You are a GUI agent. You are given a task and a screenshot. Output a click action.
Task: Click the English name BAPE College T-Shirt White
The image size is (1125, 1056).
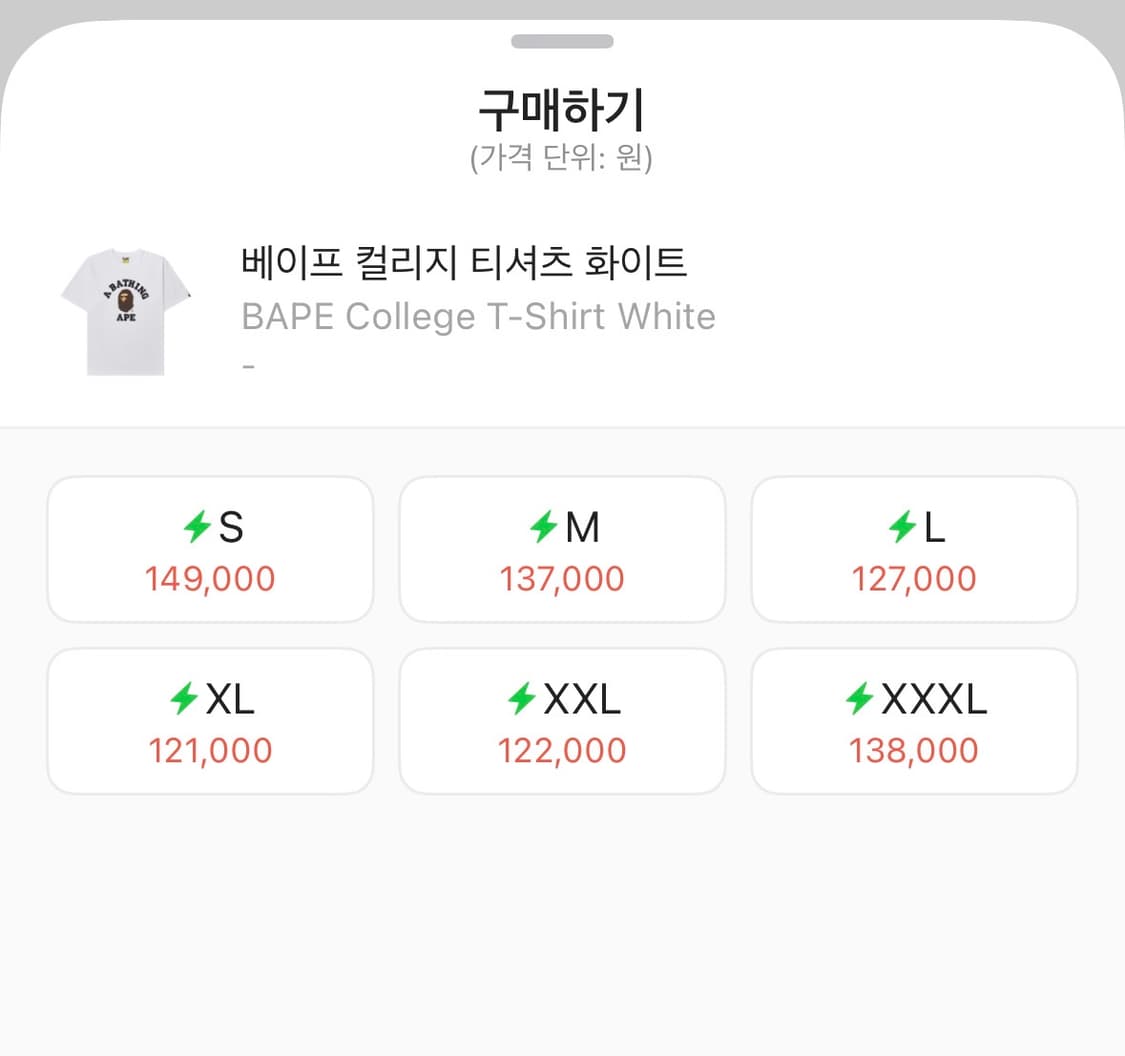pos(477,316)
